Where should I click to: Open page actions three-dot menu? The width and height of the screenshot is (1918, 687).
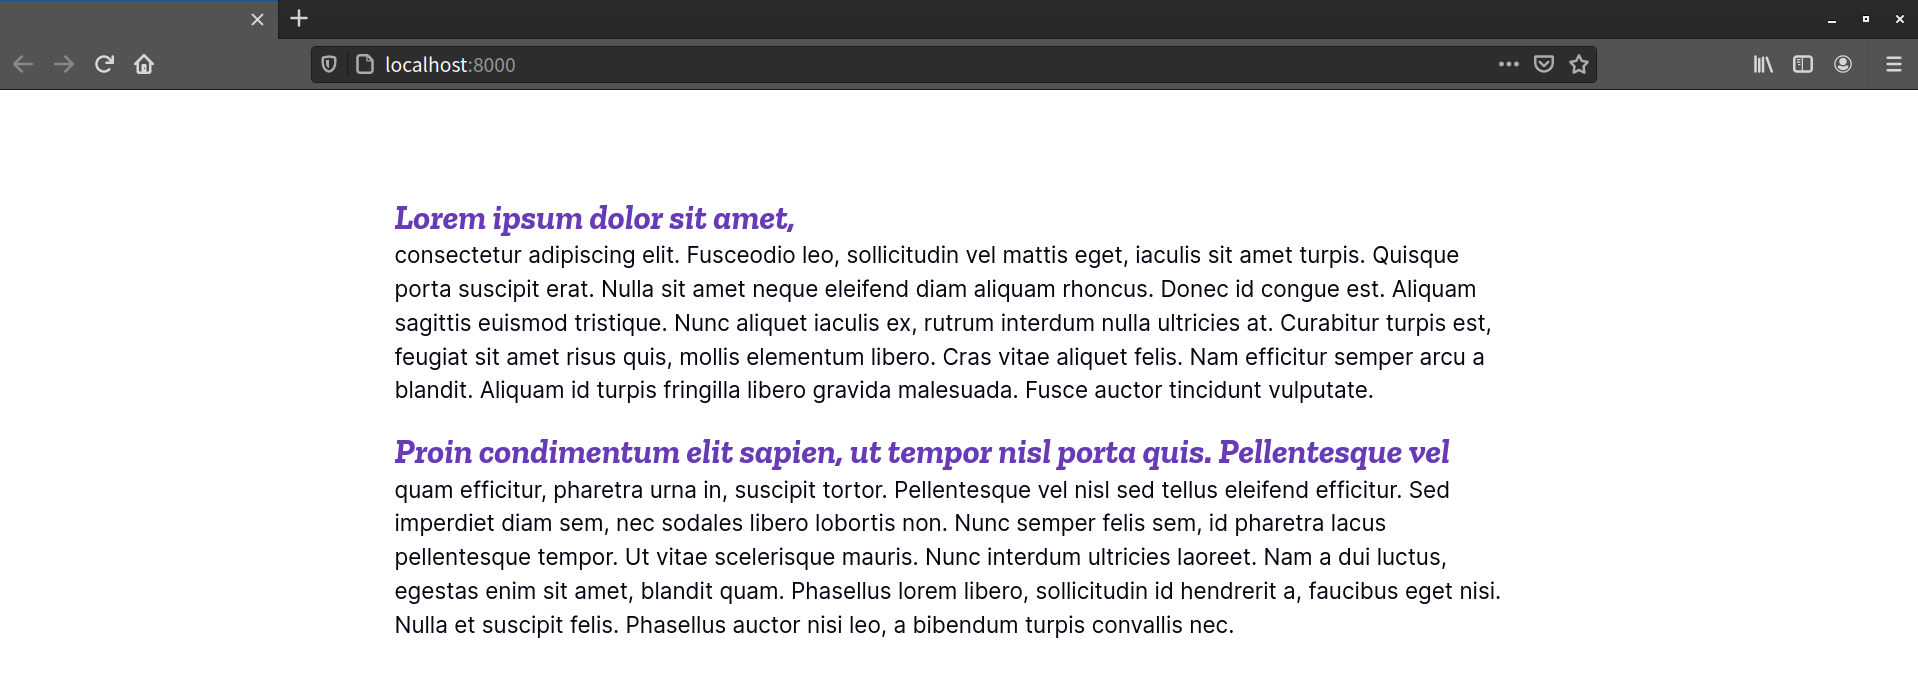click(x=1508, y=65)
